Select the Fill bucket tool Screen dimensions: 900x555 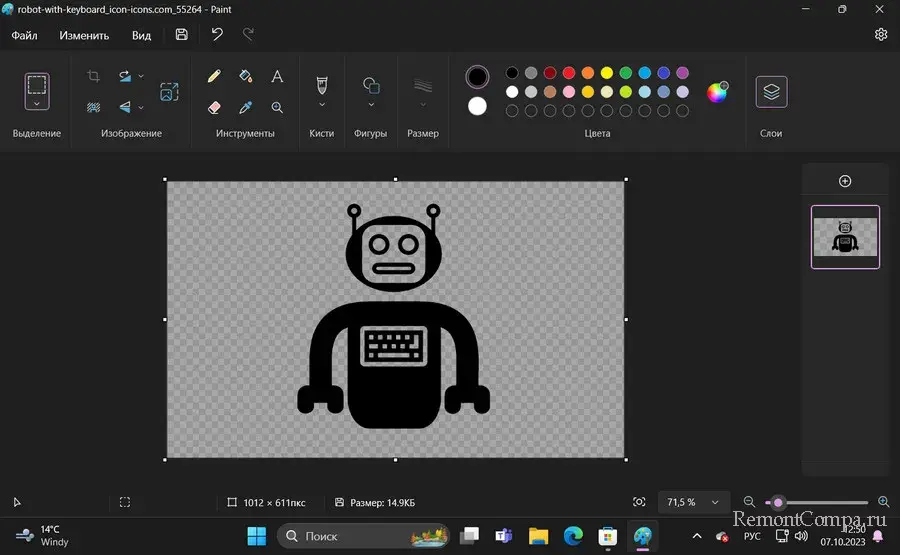pos(245,76)
